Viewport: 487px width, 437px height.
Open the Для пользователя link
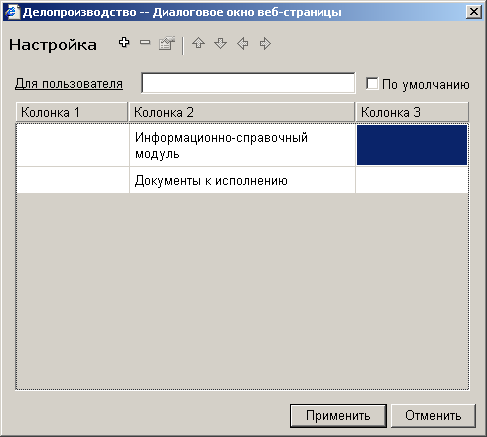pos(69,83)
